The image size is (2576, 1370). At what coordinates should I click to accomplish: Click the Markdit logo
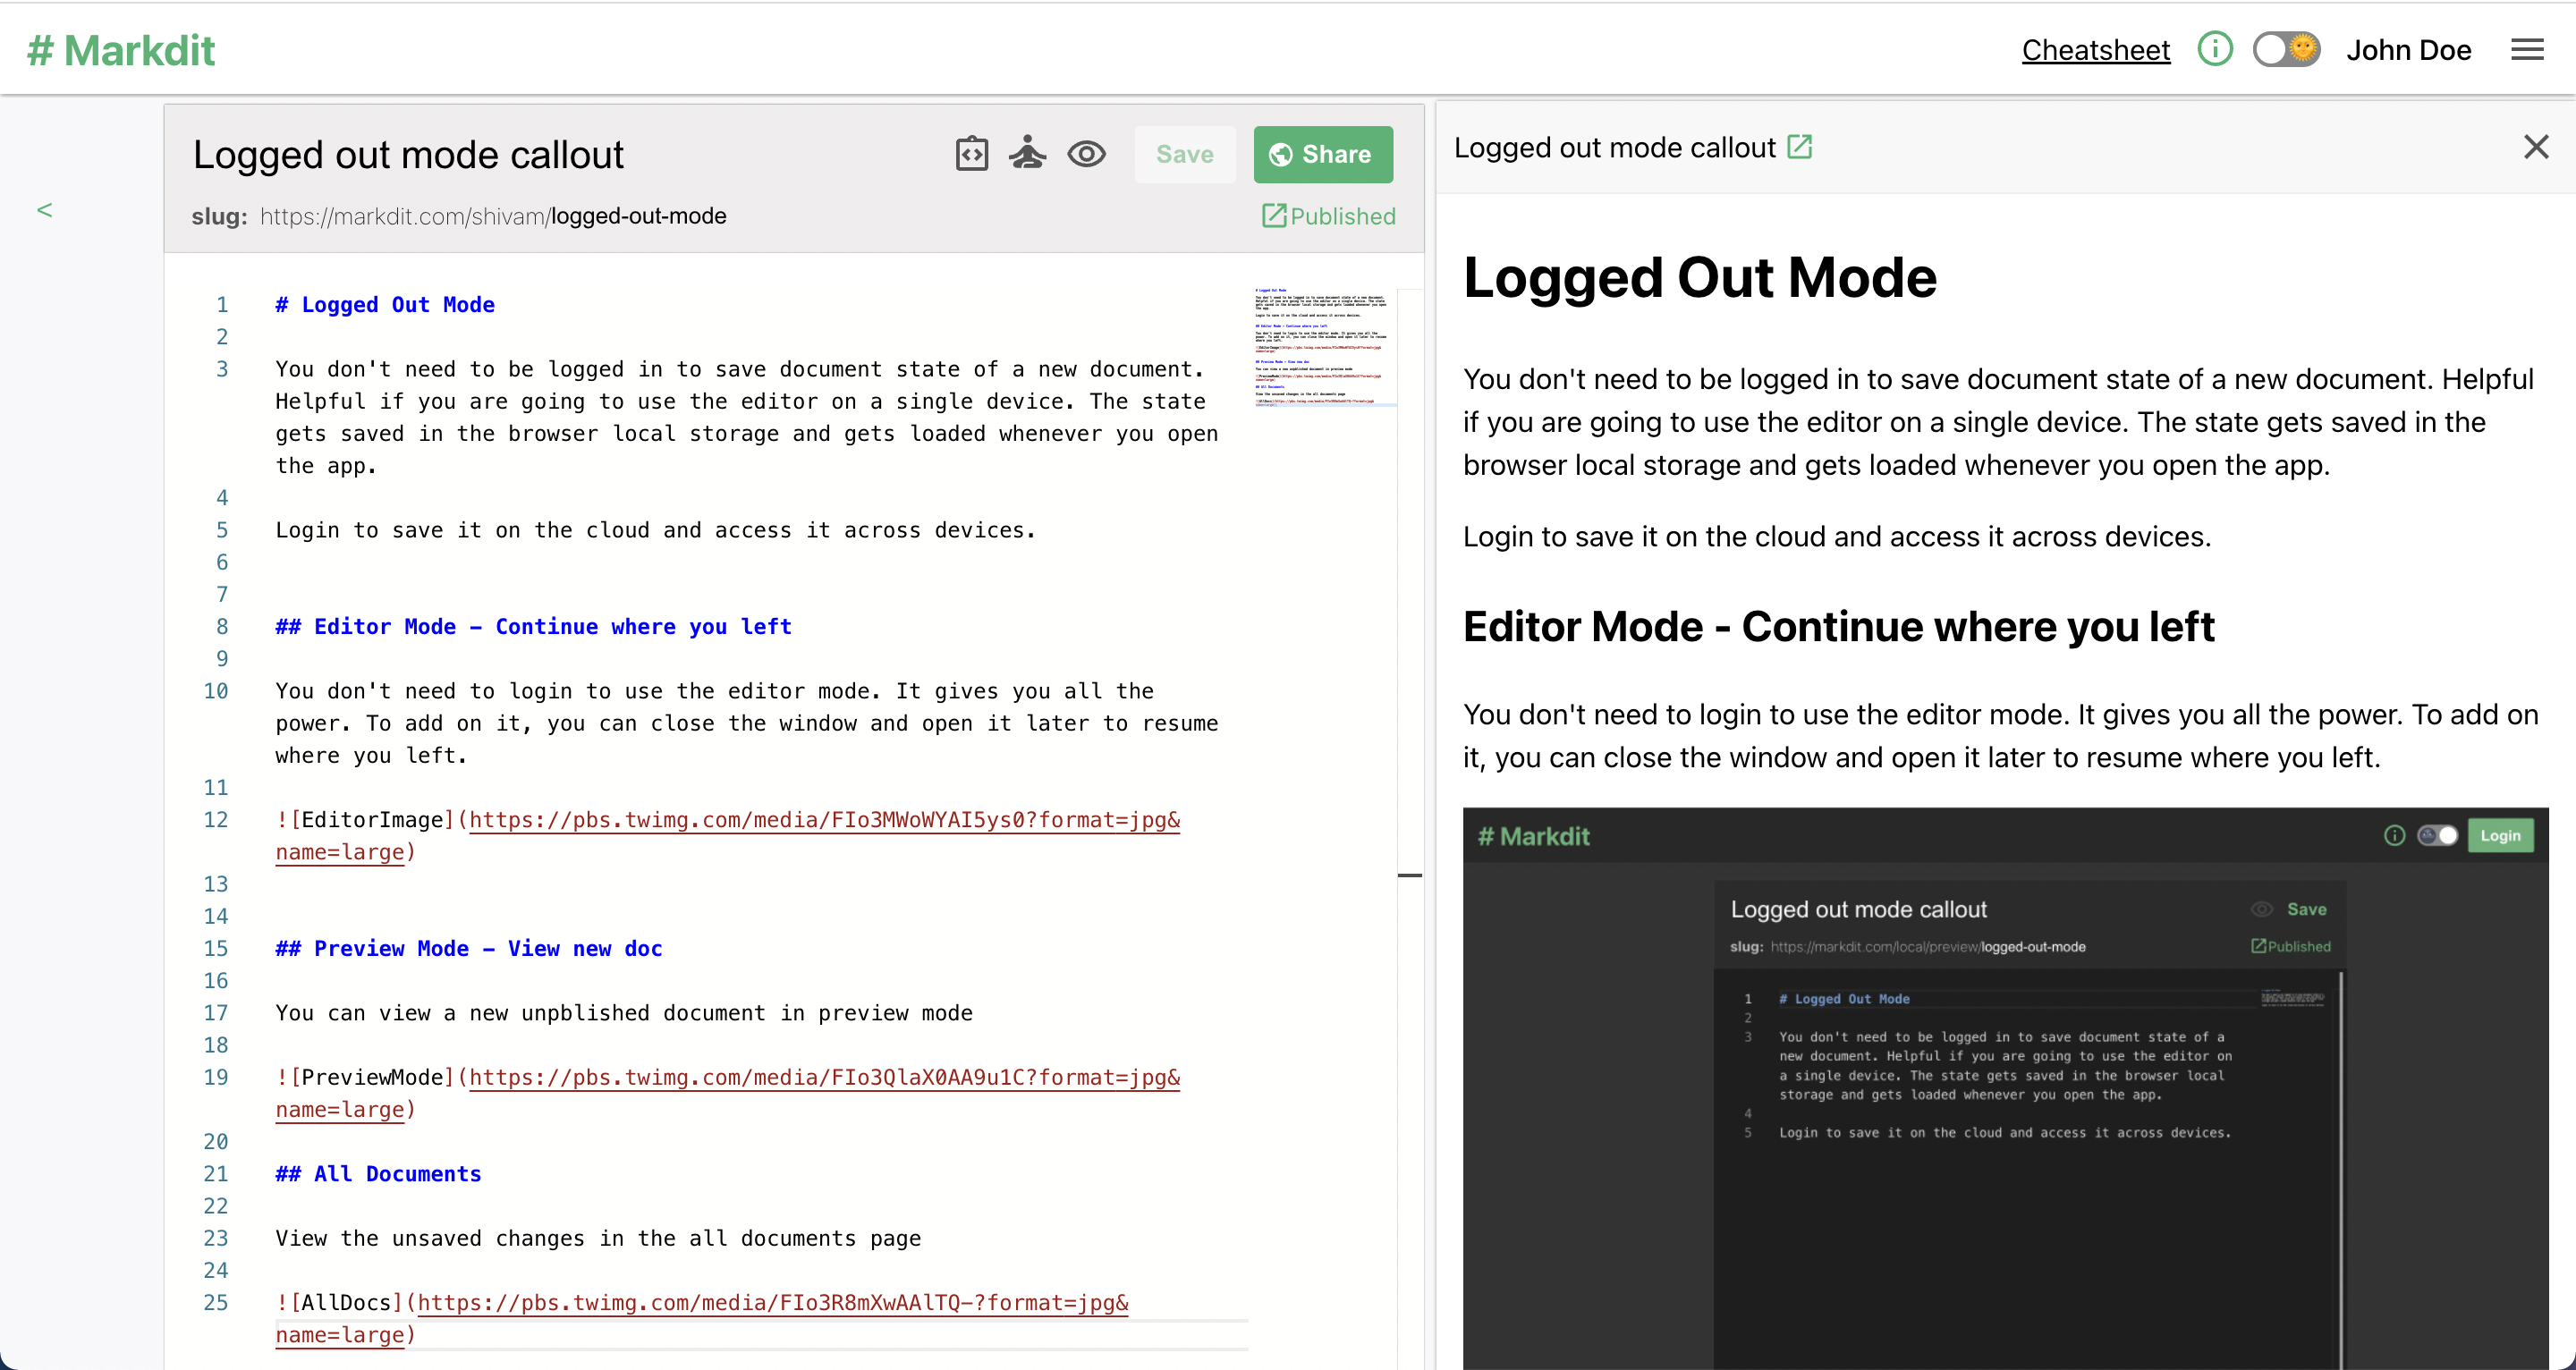click(x=120, y=50)
